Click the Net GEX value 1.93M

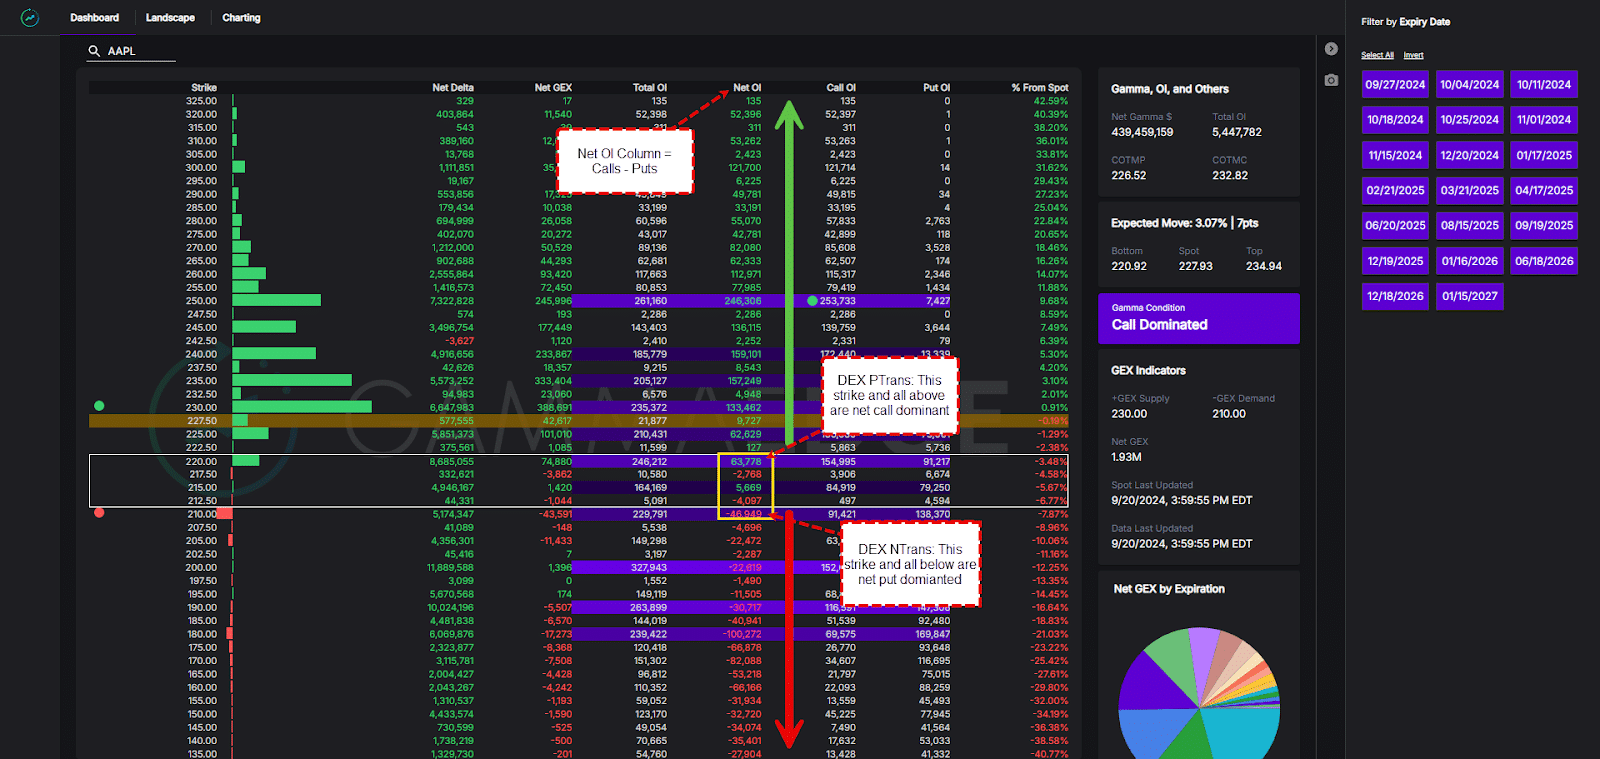[1126, 457]
